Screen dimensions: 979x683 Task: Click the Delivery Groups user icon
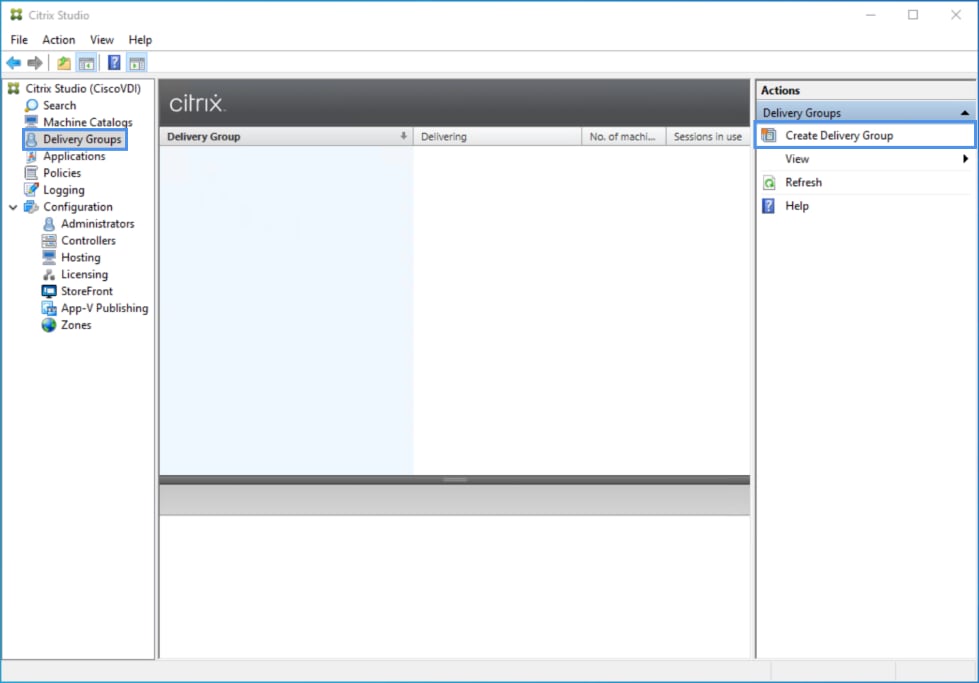tap(31, 139)
